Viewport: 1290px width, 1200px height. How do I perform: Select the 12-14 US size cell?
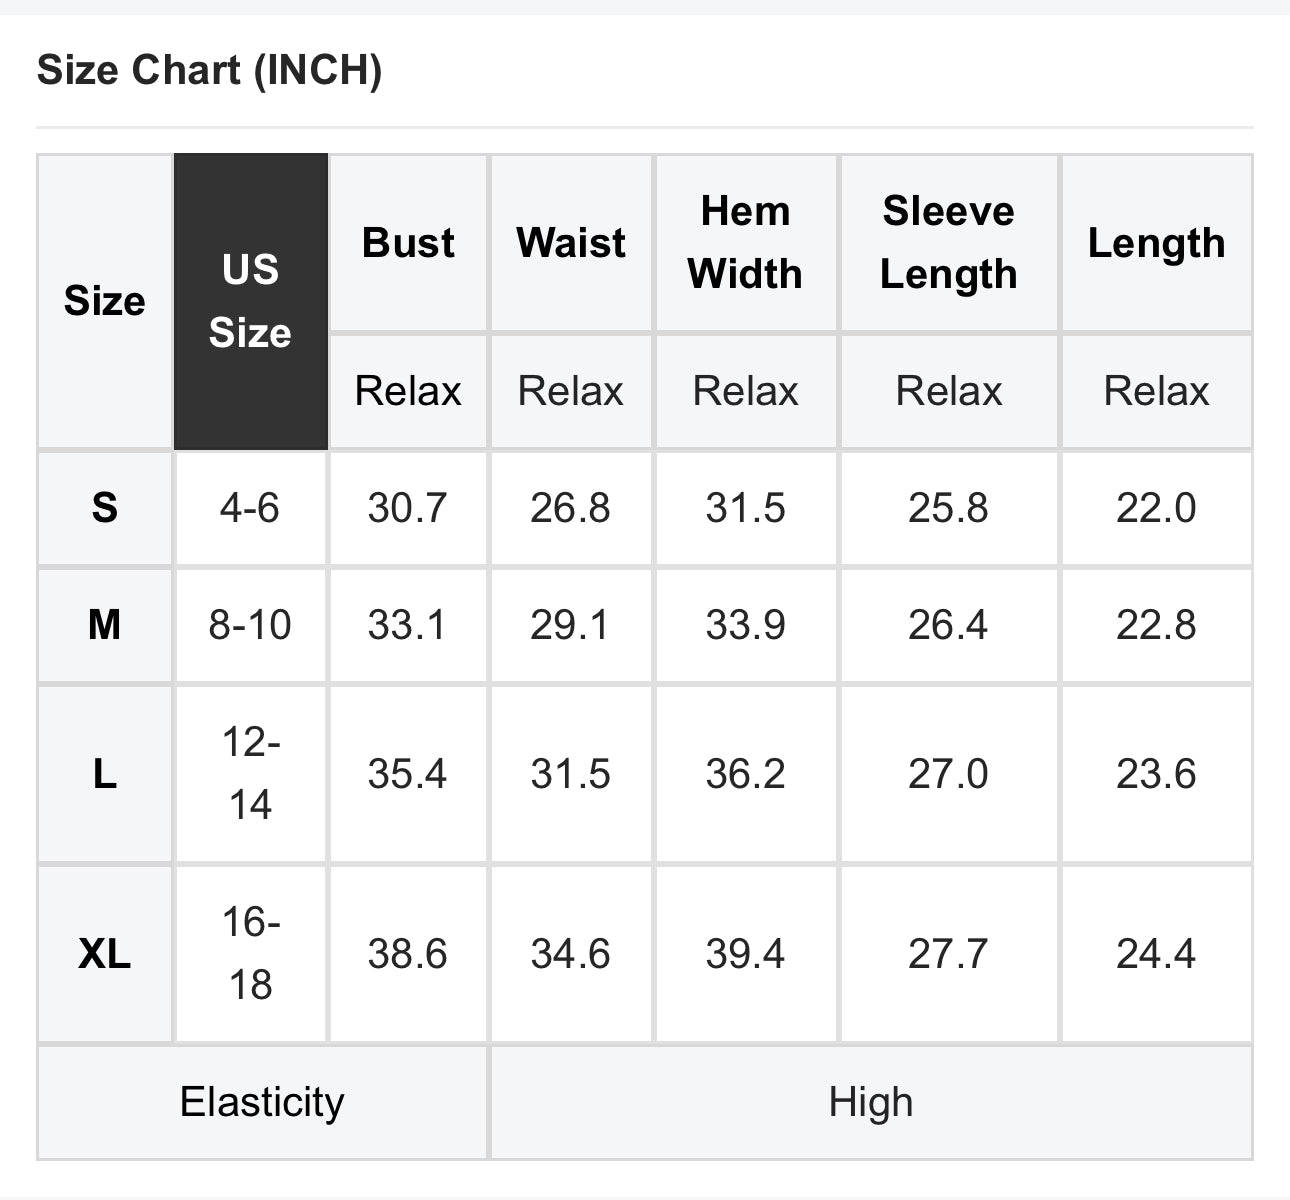tap(250, 774)
